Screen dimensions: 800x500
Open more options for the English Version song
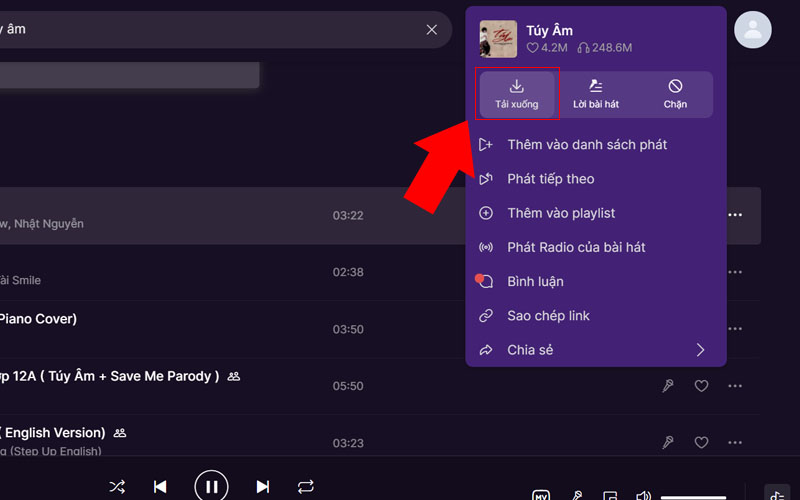tap(735, 442)
